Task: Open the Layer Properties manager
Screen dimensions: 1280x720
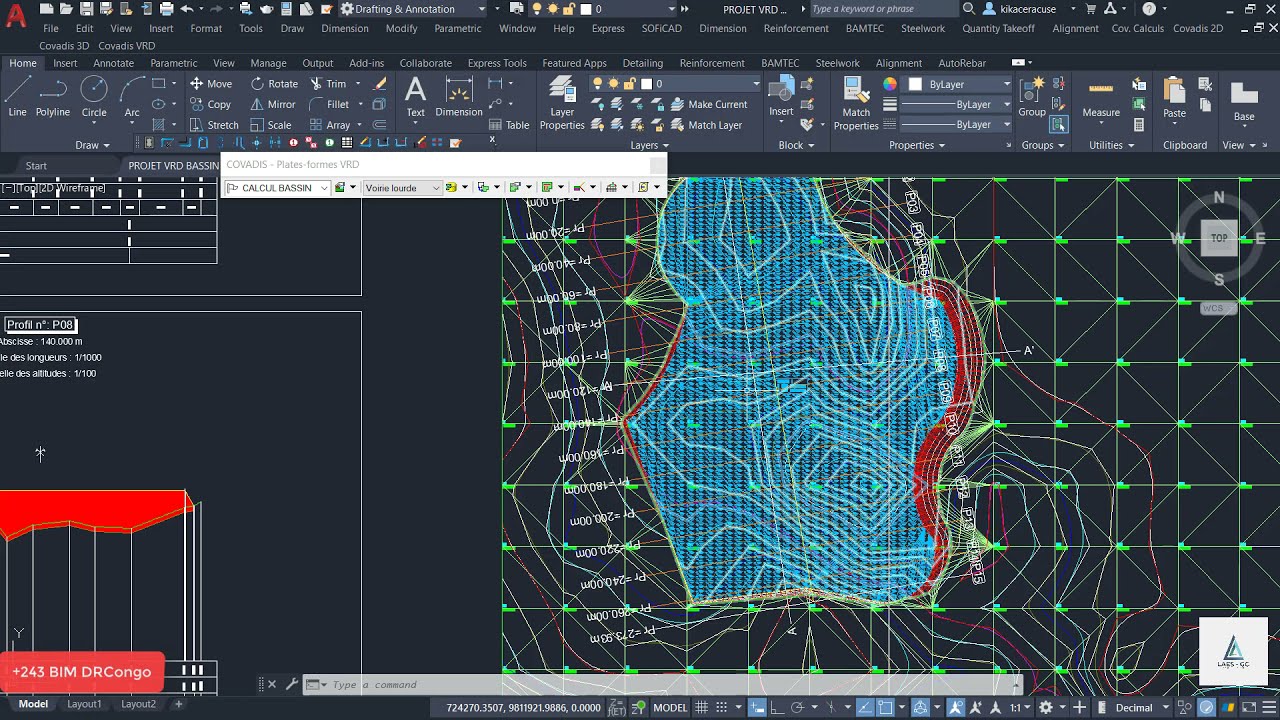Action: coord(562,104)
